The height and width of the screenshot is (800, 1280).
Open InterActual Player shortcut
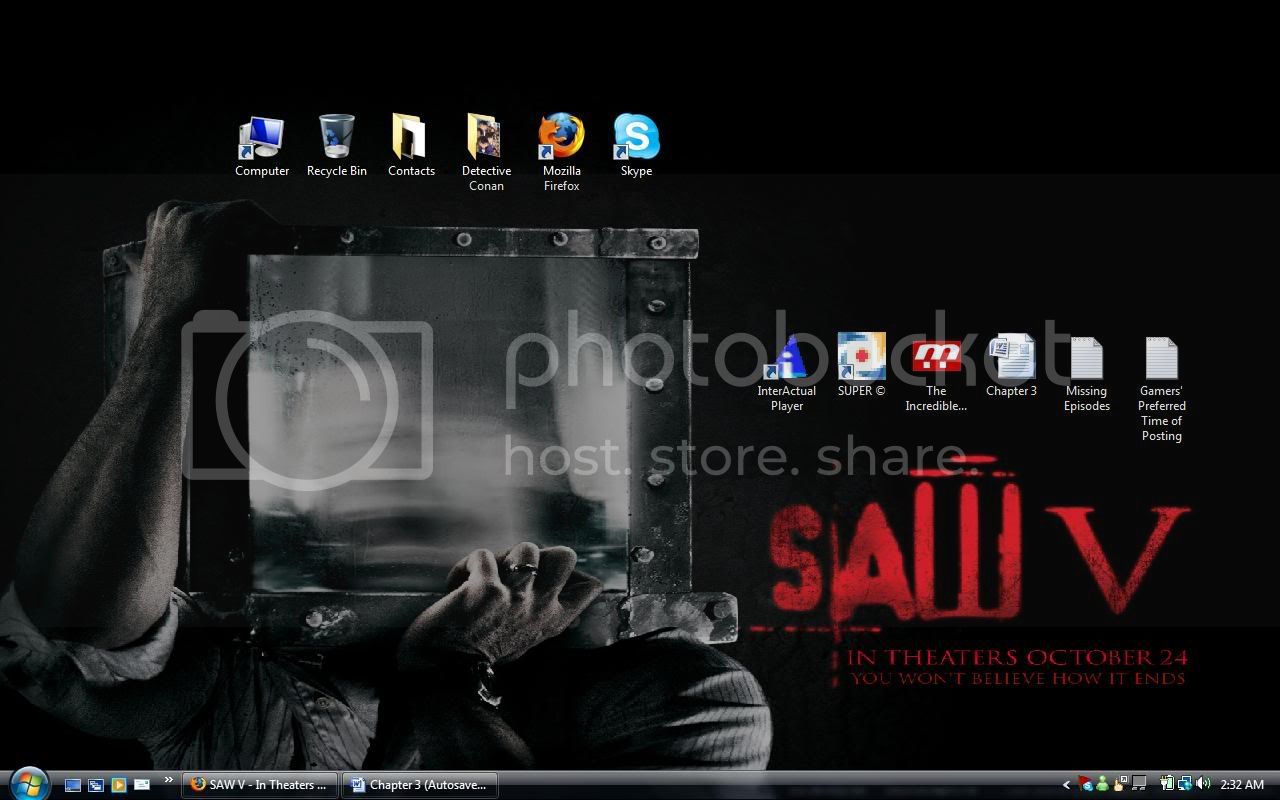787,358
